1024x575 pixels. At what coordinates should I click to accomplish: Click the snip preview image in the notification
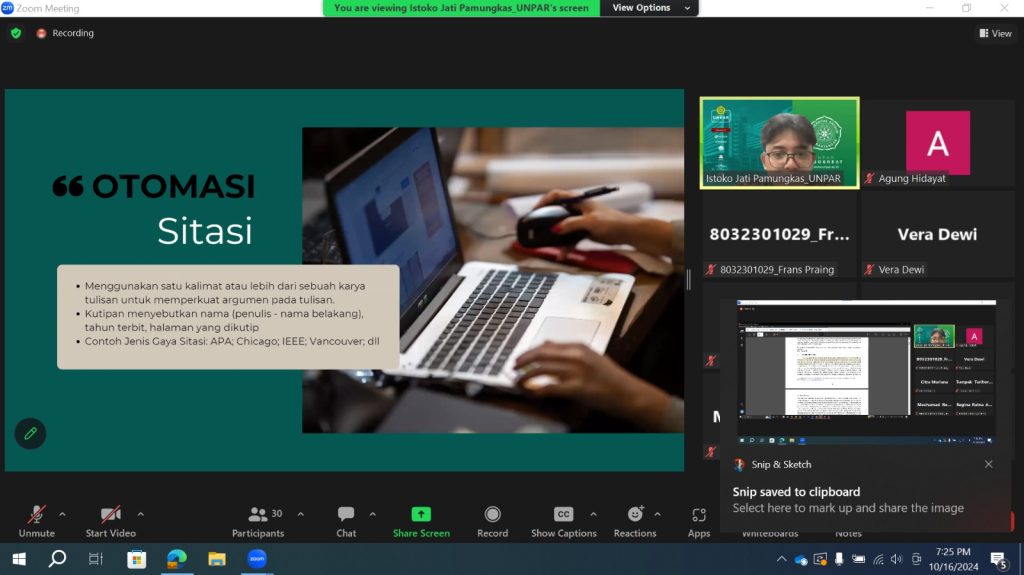point(866,372)
